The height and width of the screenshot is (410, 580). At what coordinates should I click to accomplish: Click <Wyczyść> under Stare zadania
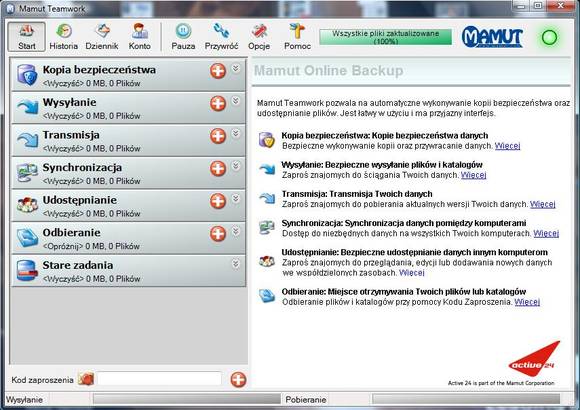coord(63,279)
